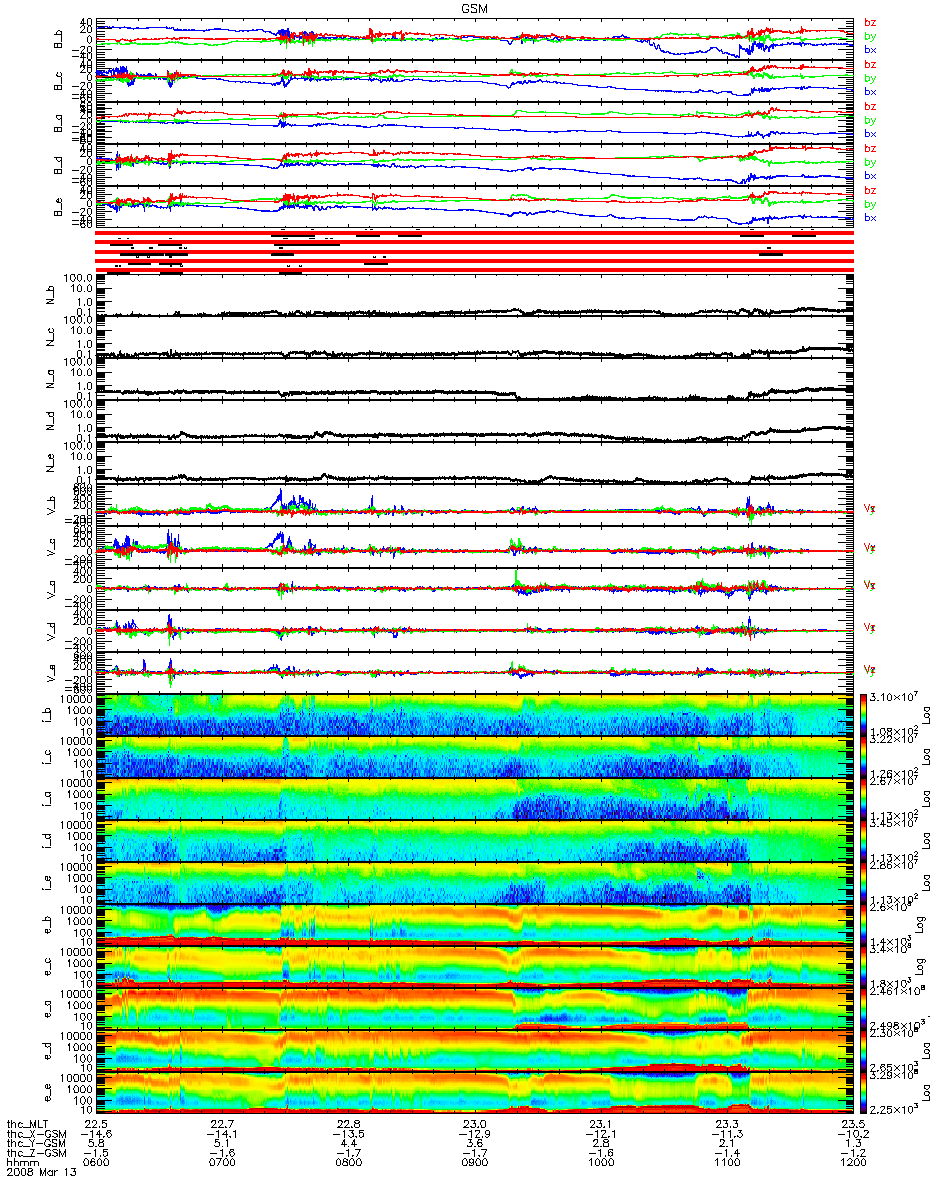This screenshot has width=930, height=1200.
Task: Click the 1000 time tick label
Action: coord(600,1164)
